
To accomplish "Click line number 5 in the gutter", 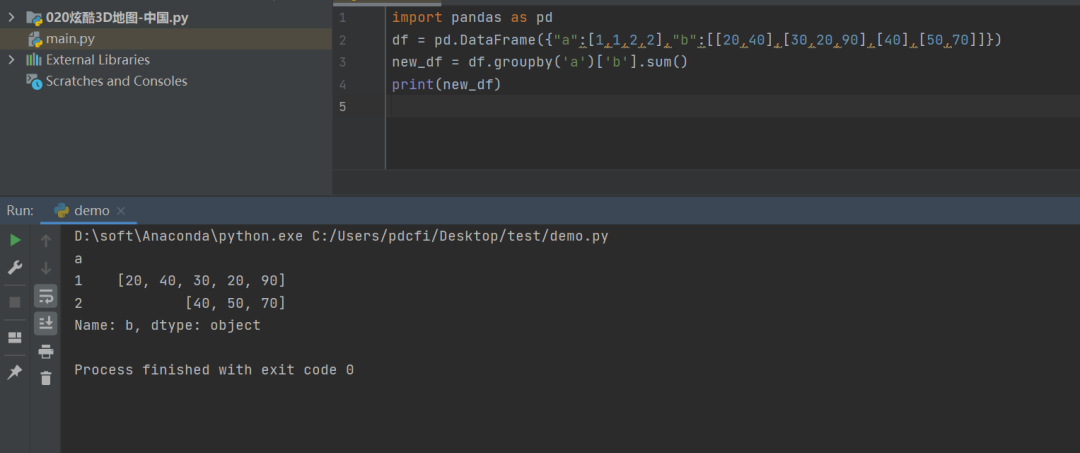I will 342,107.
